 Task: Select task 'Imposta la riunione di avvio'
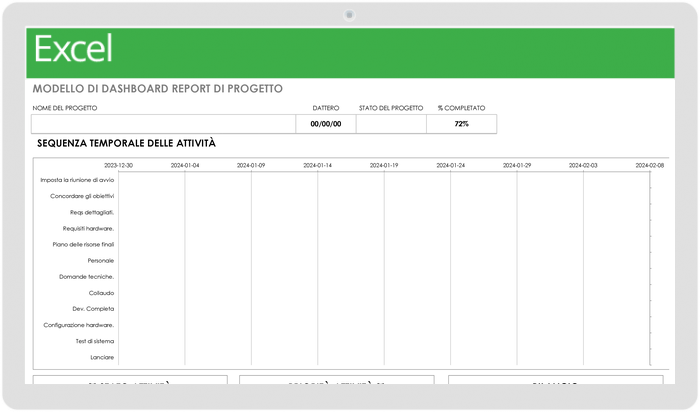coord(77,180)
